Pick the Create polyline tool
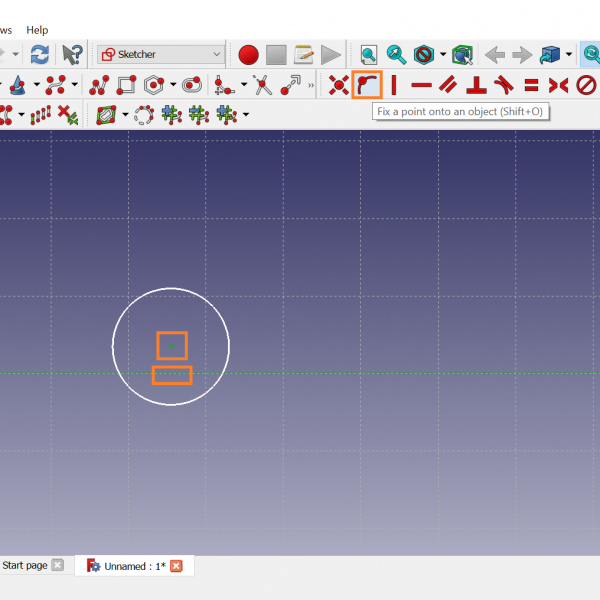The image size is (600, 600). [99, 85]
